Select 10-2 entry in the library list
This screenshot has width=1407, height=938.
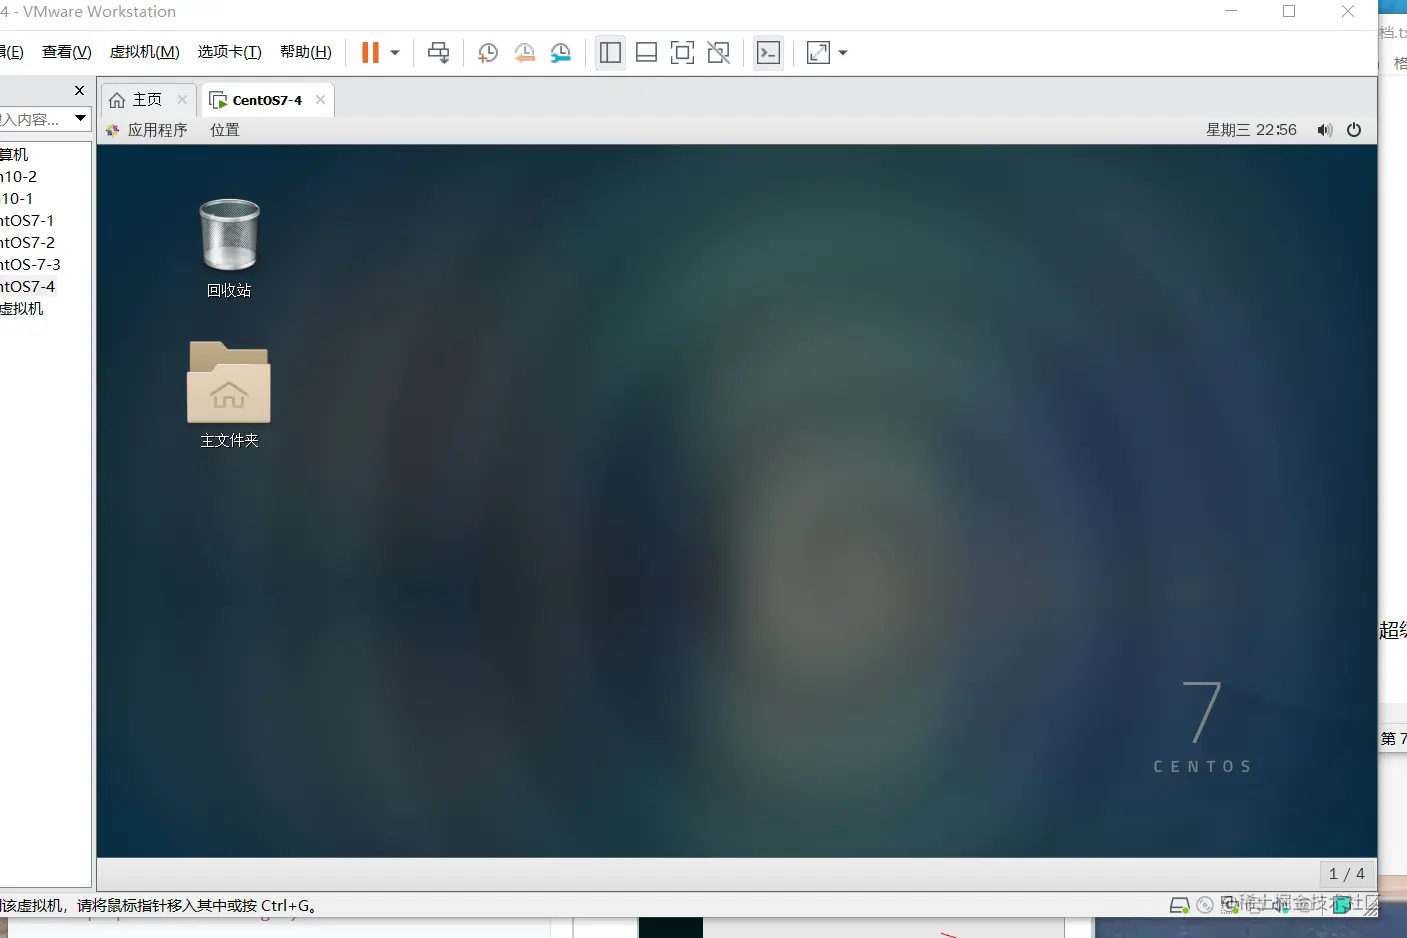pos(19,176)
